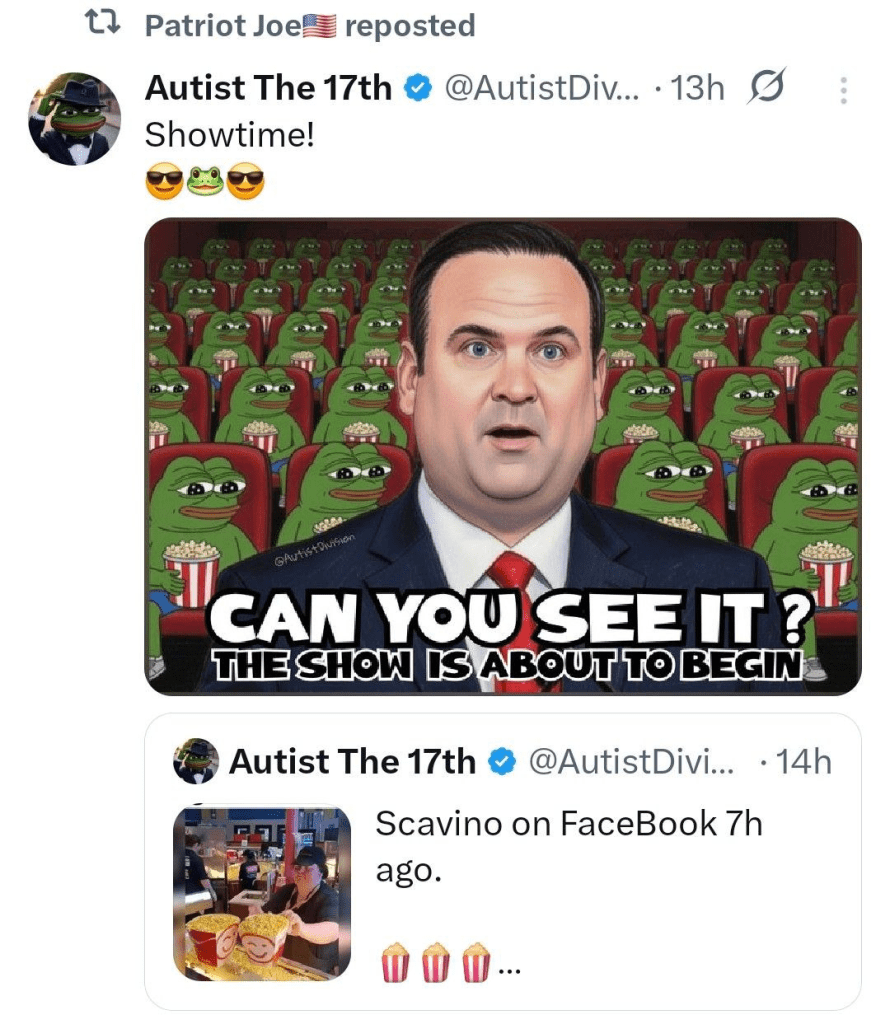Open the "Can you see it?" meme image

tap(503, 456)
